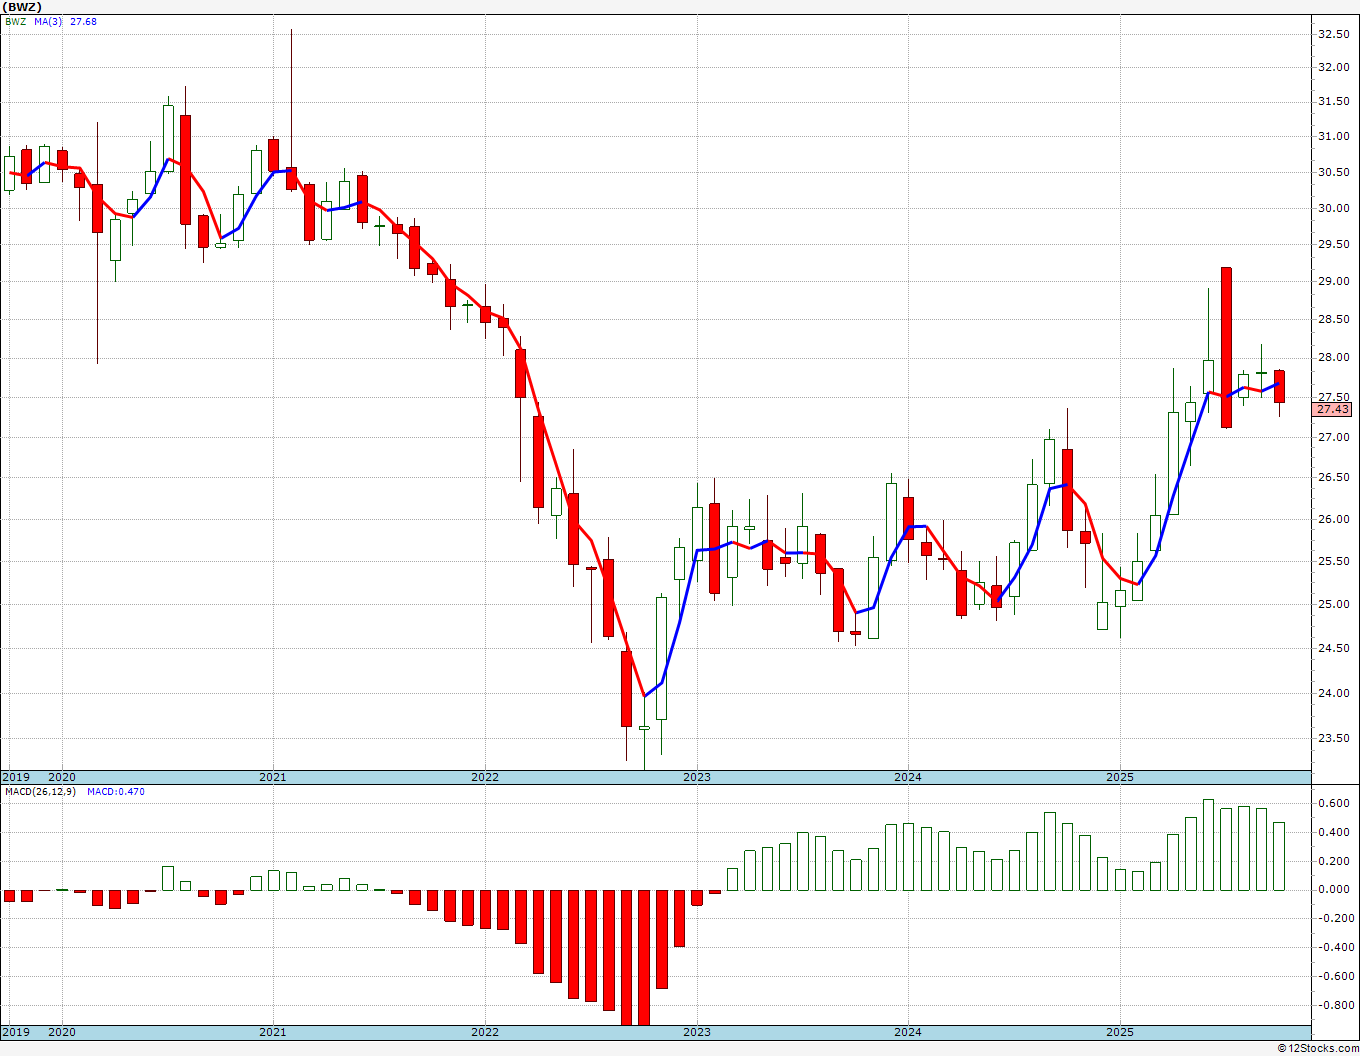1360x1056 pixels.
Task: Click 2021 on the MACD panel time axis
Action: pyautogui.click(x=273, y=1032)
